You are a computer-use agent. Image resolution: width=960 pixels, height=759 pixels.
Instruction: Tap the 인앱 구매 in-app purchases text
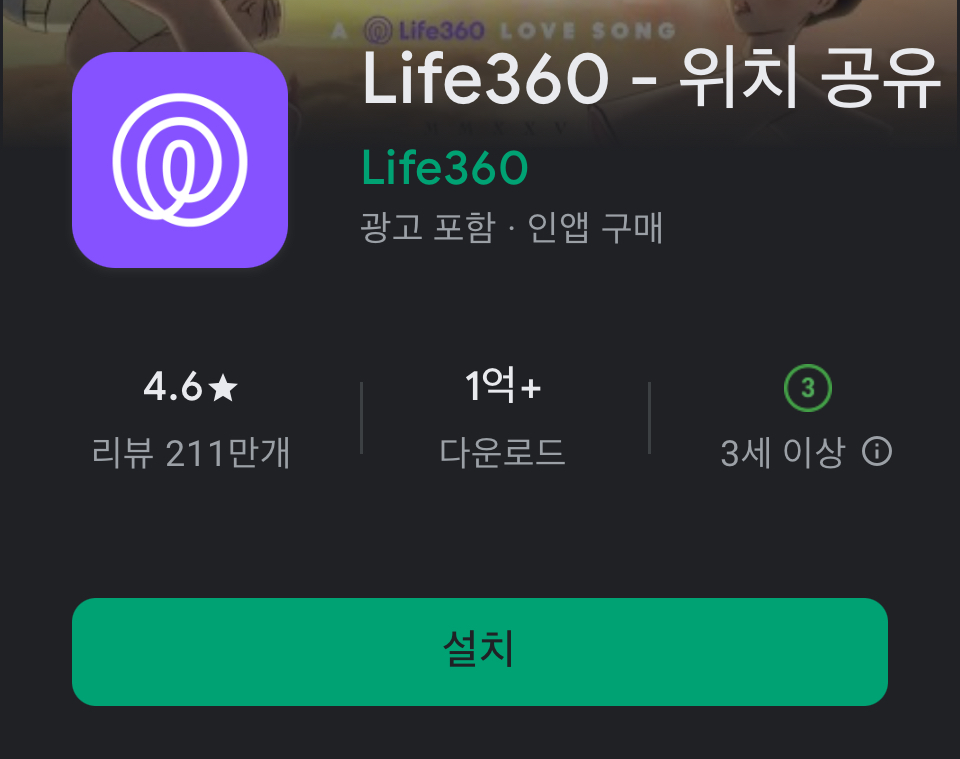pos(595,228)
